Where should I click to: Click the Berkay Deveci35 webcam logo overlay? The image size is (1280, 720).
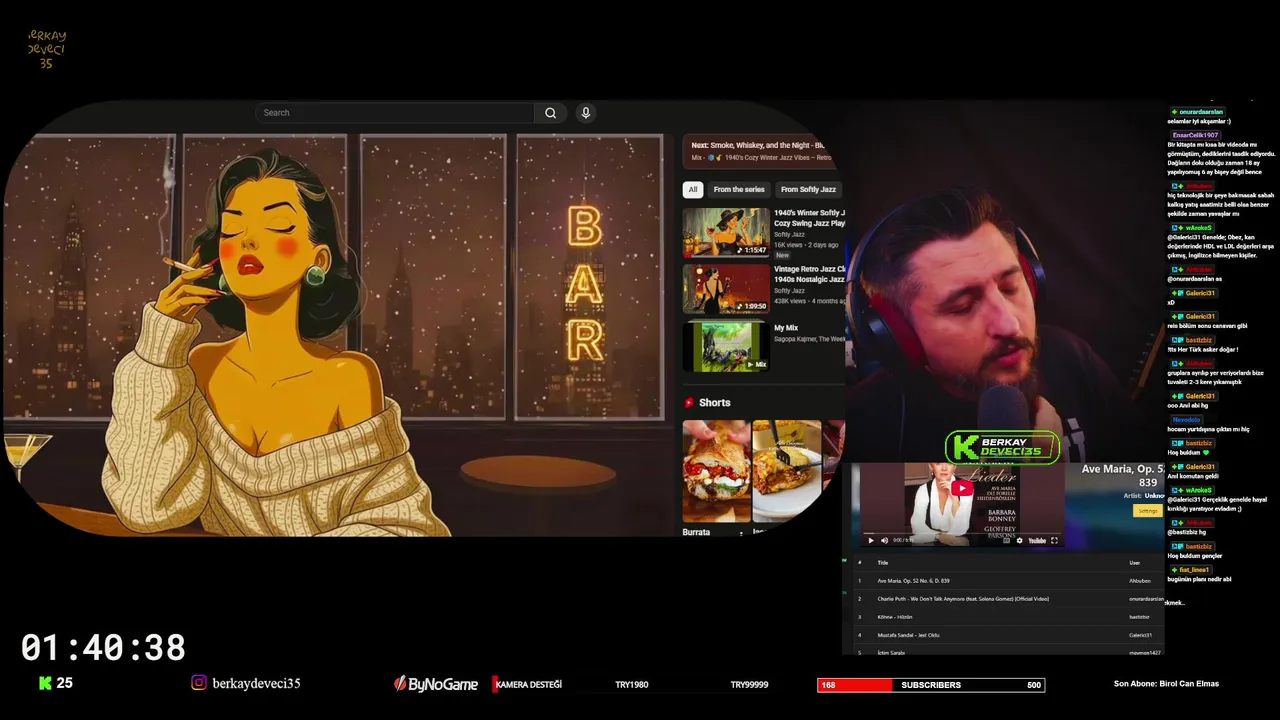pos(1002,447)
